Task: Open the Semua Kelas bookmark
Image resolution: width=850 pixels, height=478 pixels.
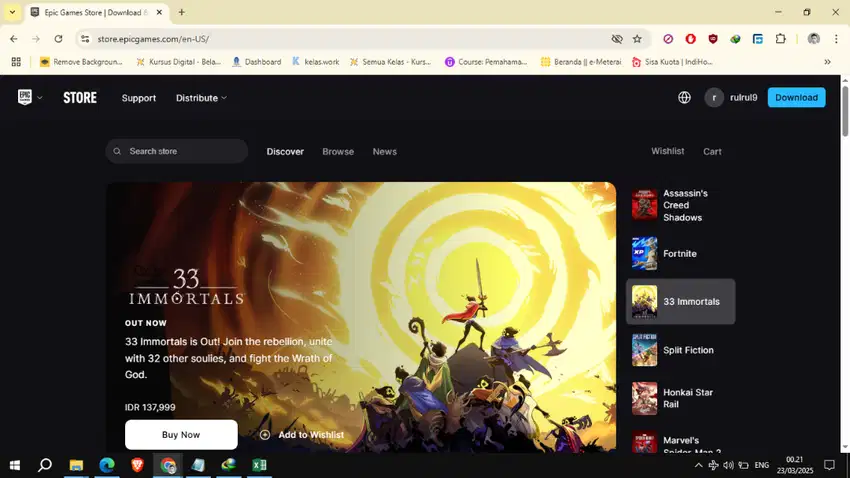Action: pos(390,62)
